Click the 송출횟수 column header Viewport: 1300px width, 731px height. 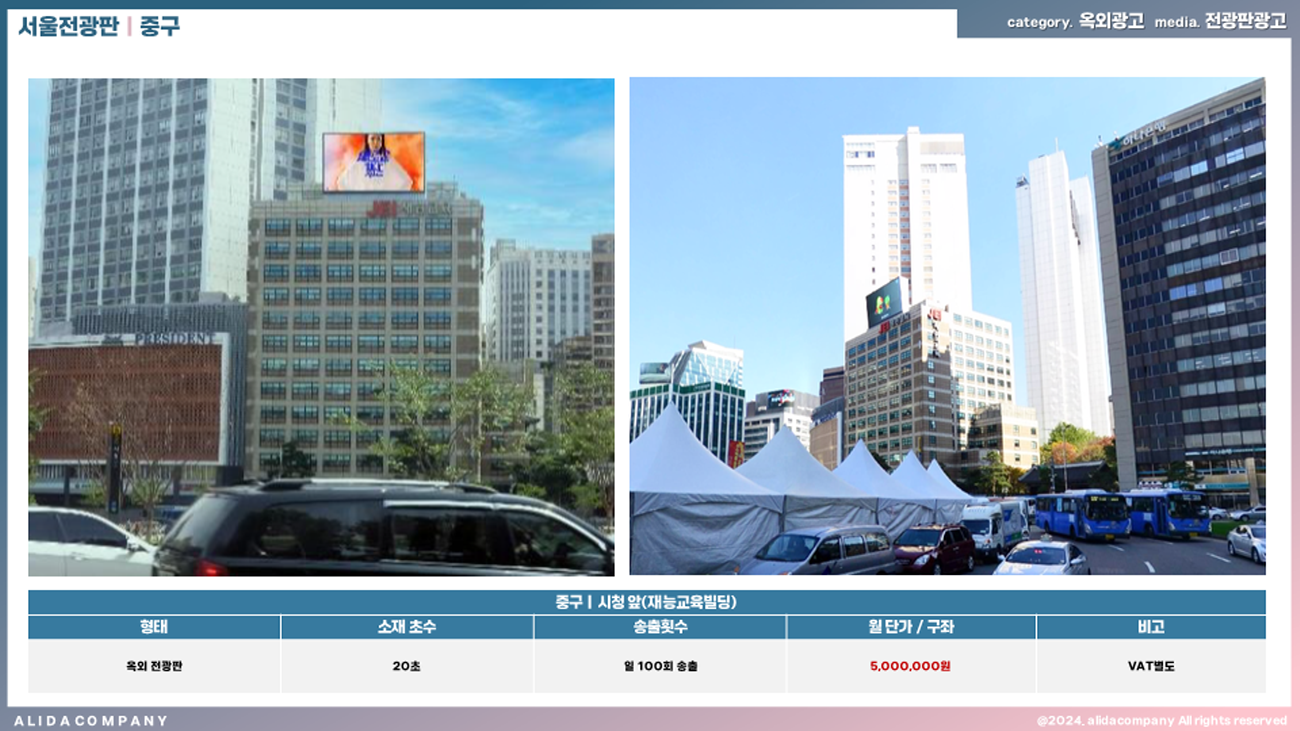[660, 627]
